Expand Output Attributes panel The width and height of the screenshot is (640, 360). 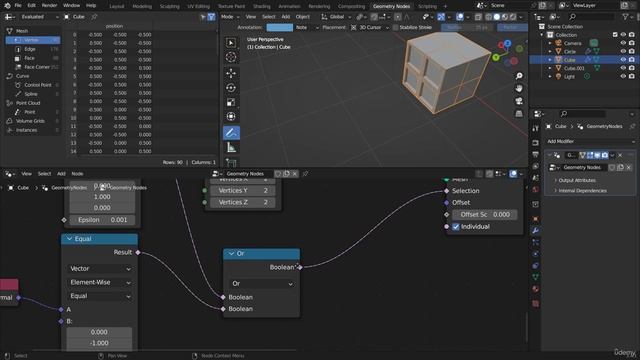tap(577, 180)
